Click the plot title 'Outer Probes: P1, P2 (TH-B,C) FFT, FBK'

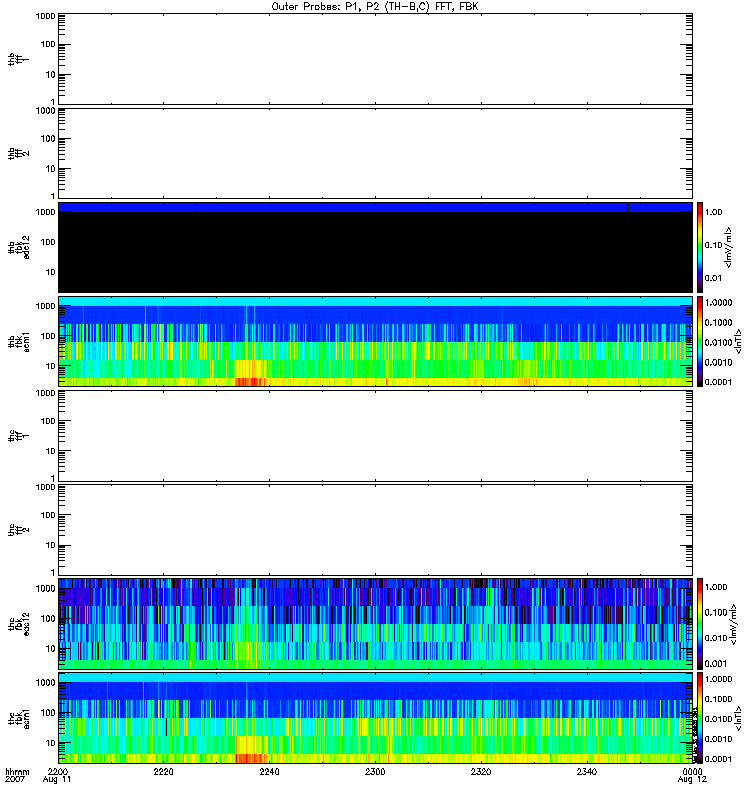click(375, 7)
